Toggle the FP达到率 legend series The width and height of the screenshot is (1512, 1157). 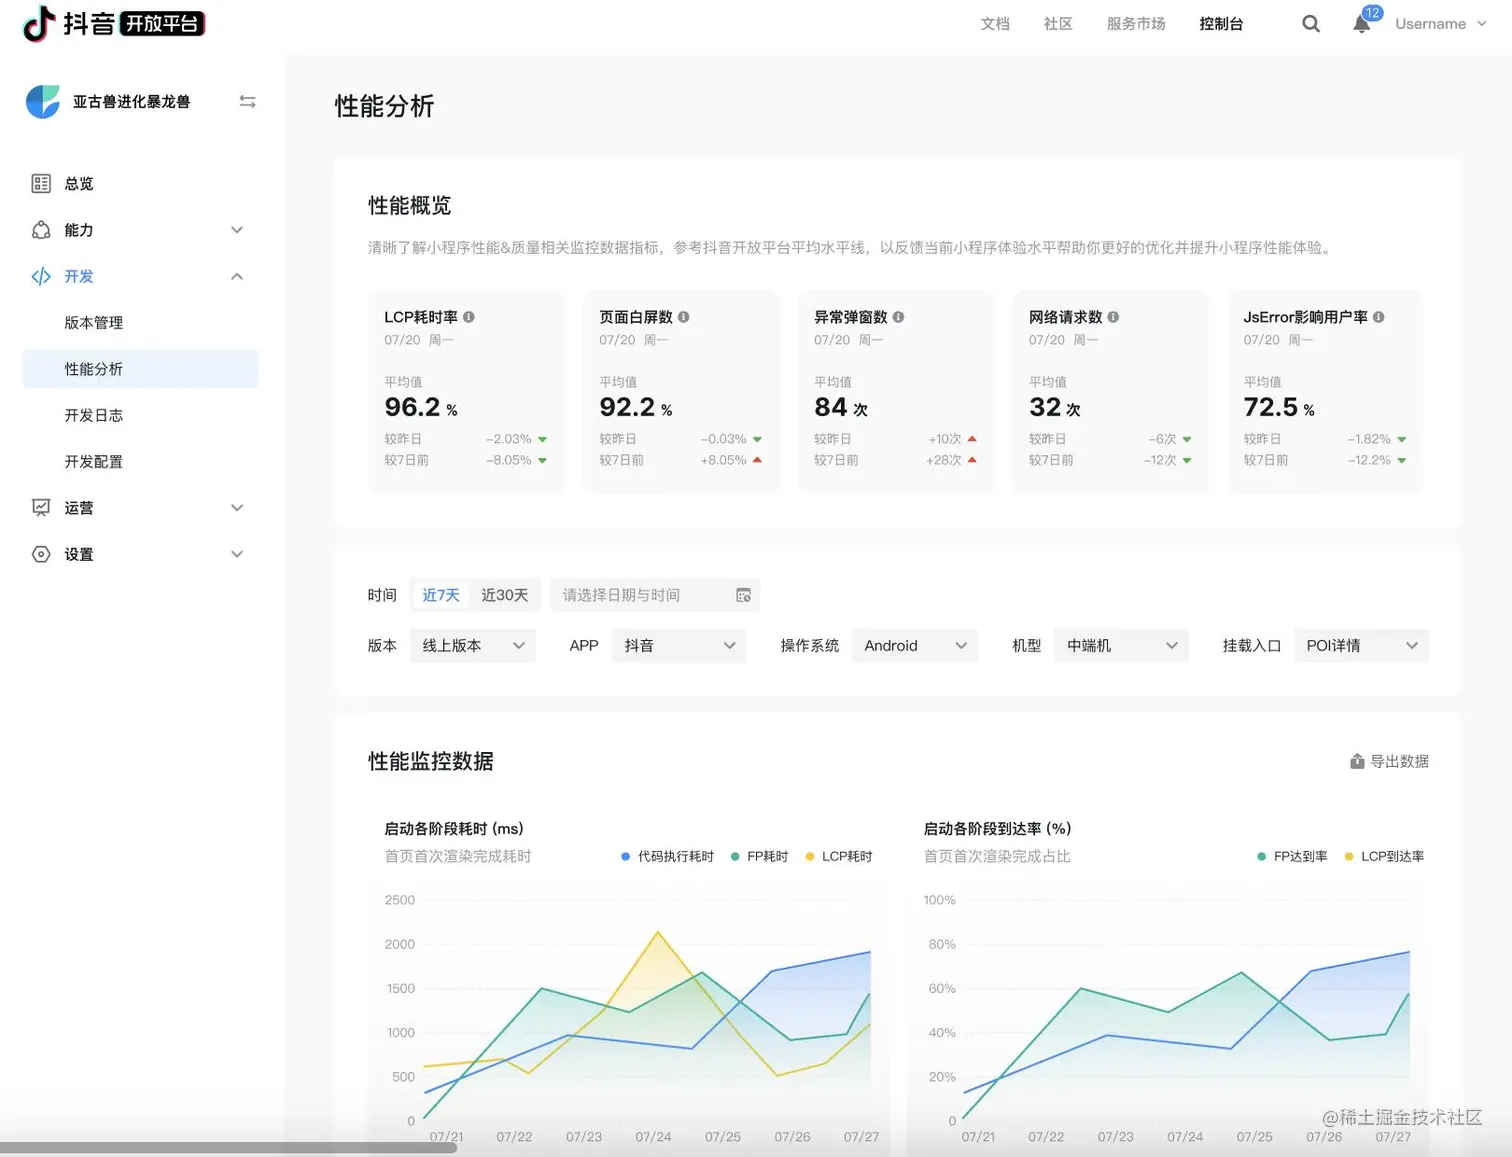click(1292, 857)
